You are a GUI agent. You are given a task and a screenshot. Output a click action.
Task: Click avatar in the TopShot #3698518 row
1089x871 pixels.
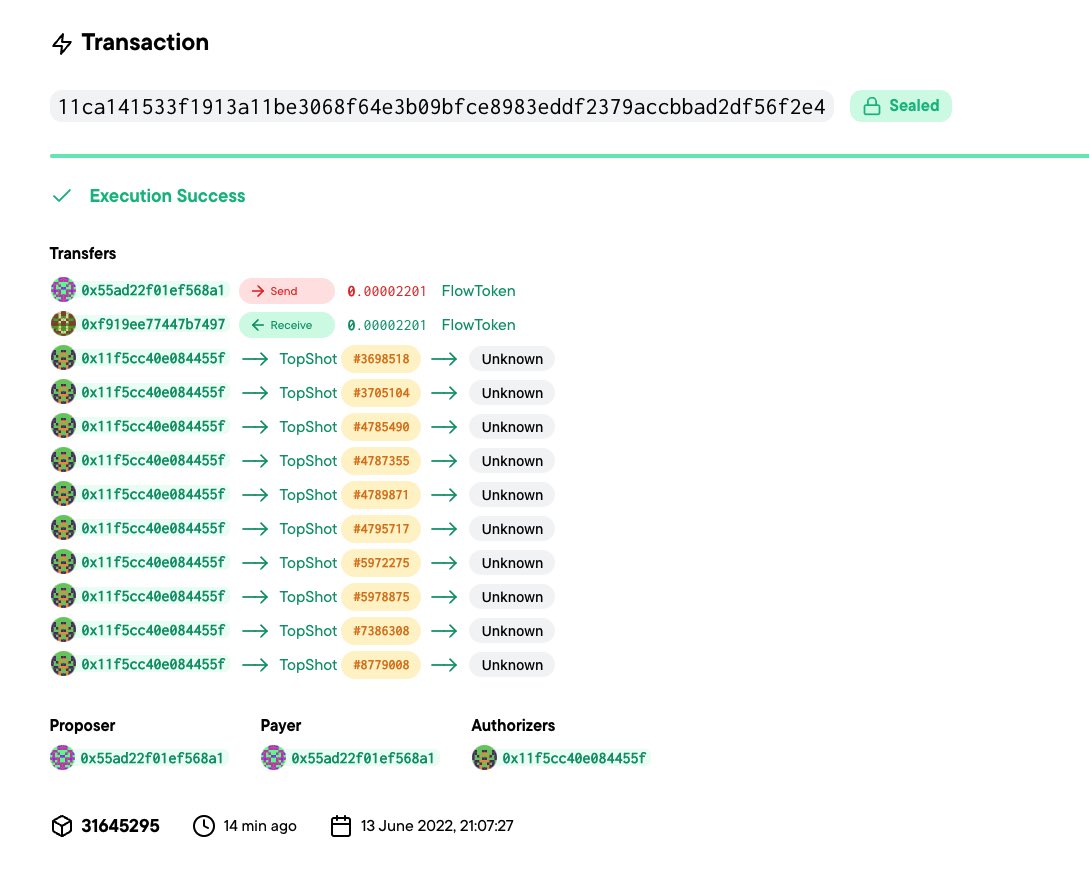click(63, 358)
